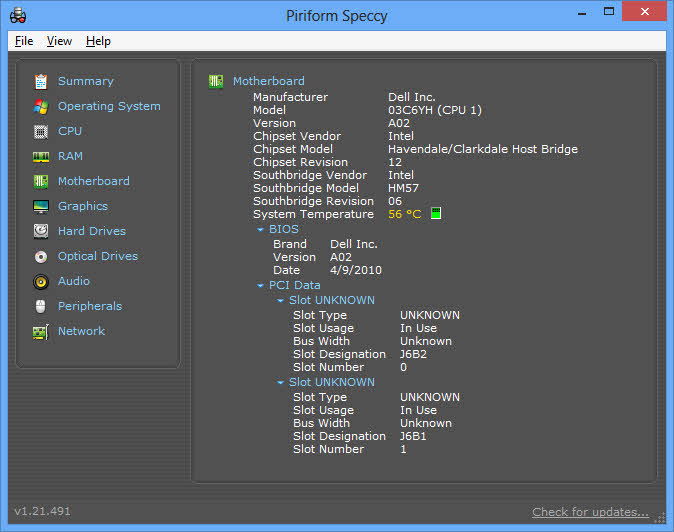Click the Motherboard heading in main panel
The width and height of the screenshot is (674, 532).
(x=269, y=81)
